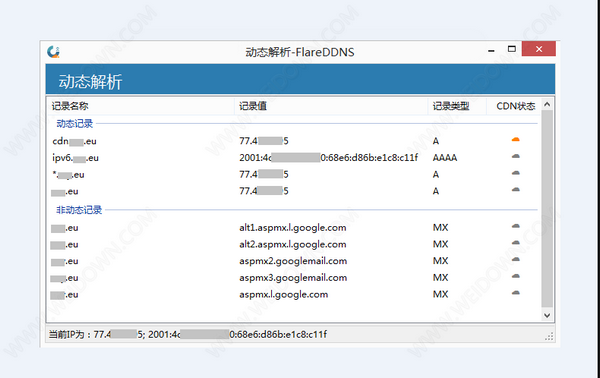Click the window resize grip in status bar
This screenshot has height=378, width=600.
pyautogui.click(x=549, y=336)
